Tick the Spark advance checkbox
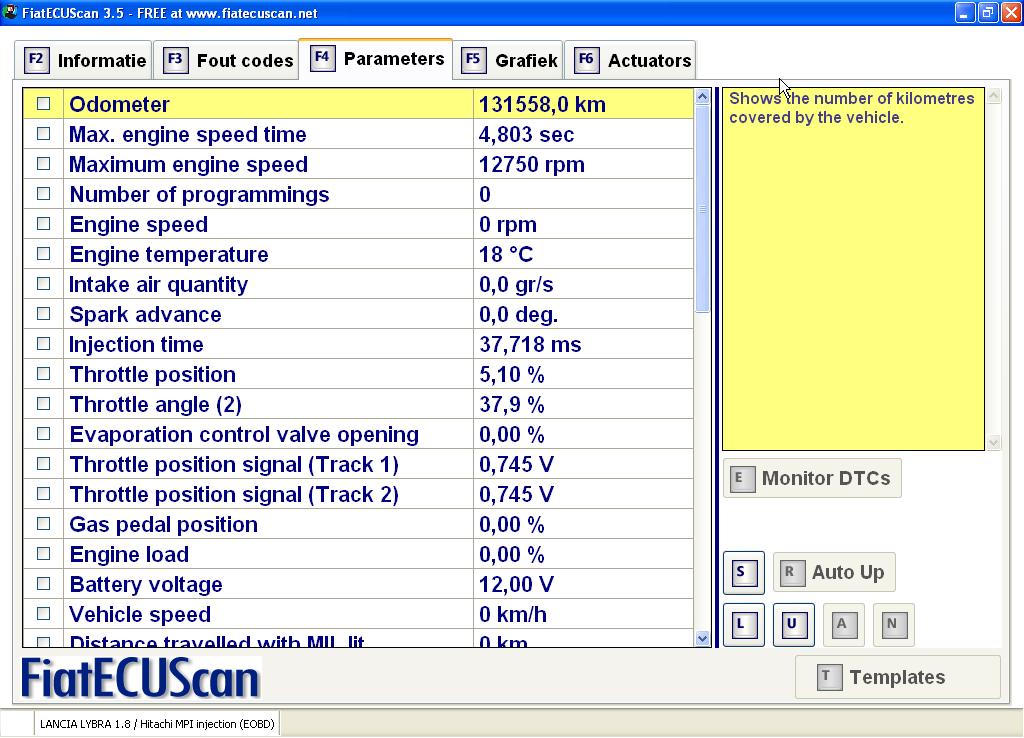This screenshot has width=1024, height=738. coord(43,314)
